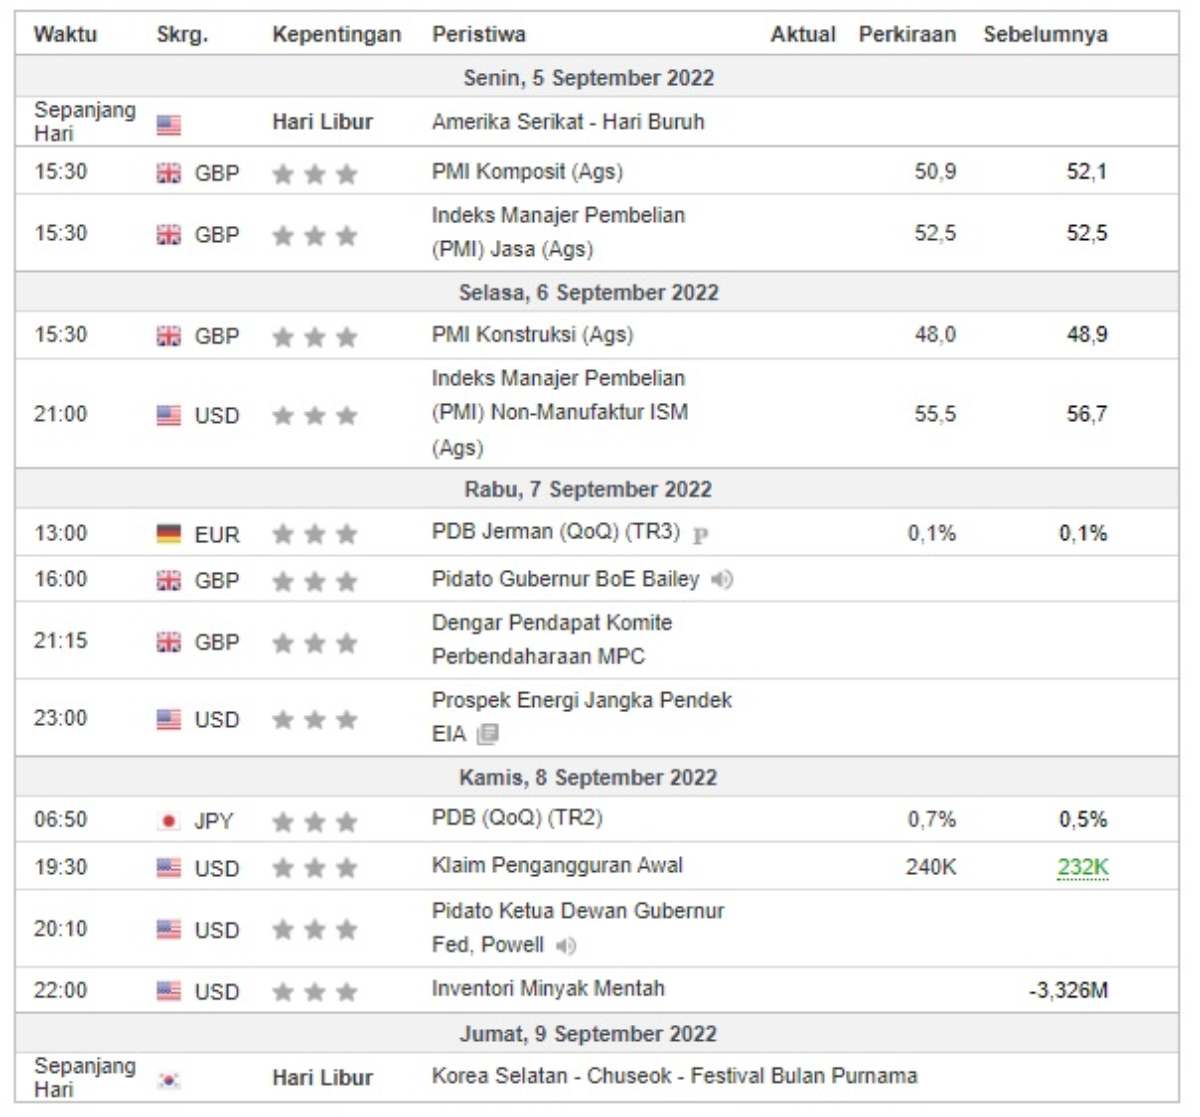Click the Peristiwa column header
Screen dimensions: 1200x1117
[478, 34]
